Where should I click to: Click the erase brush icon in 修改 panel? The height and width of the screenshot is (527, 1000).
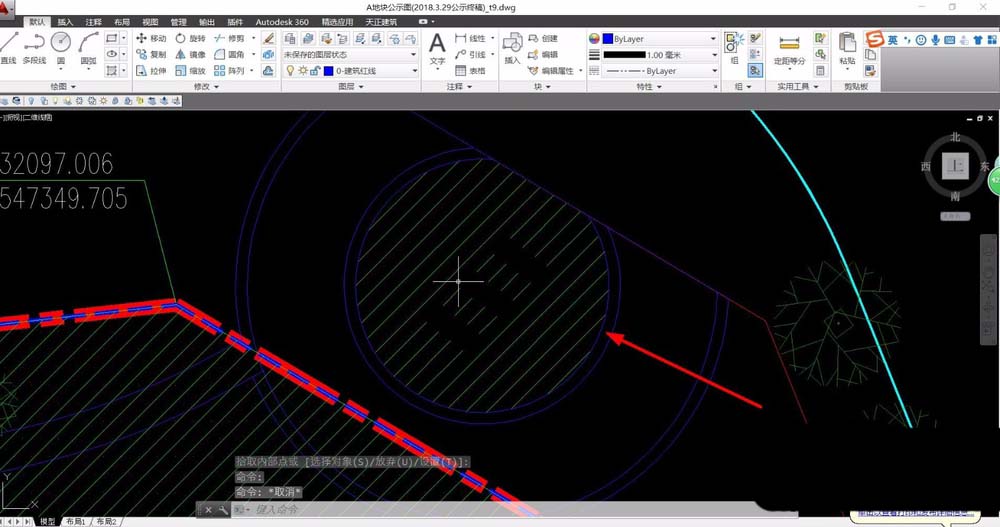click(x=268, y=38)
